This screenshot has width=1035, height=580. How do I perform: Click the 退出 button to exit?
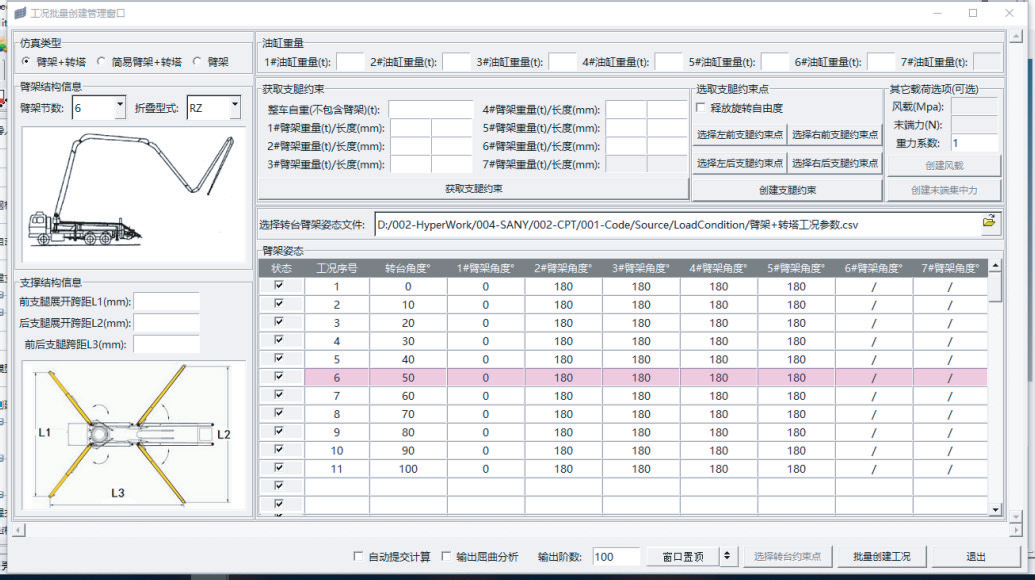(975, 556)
